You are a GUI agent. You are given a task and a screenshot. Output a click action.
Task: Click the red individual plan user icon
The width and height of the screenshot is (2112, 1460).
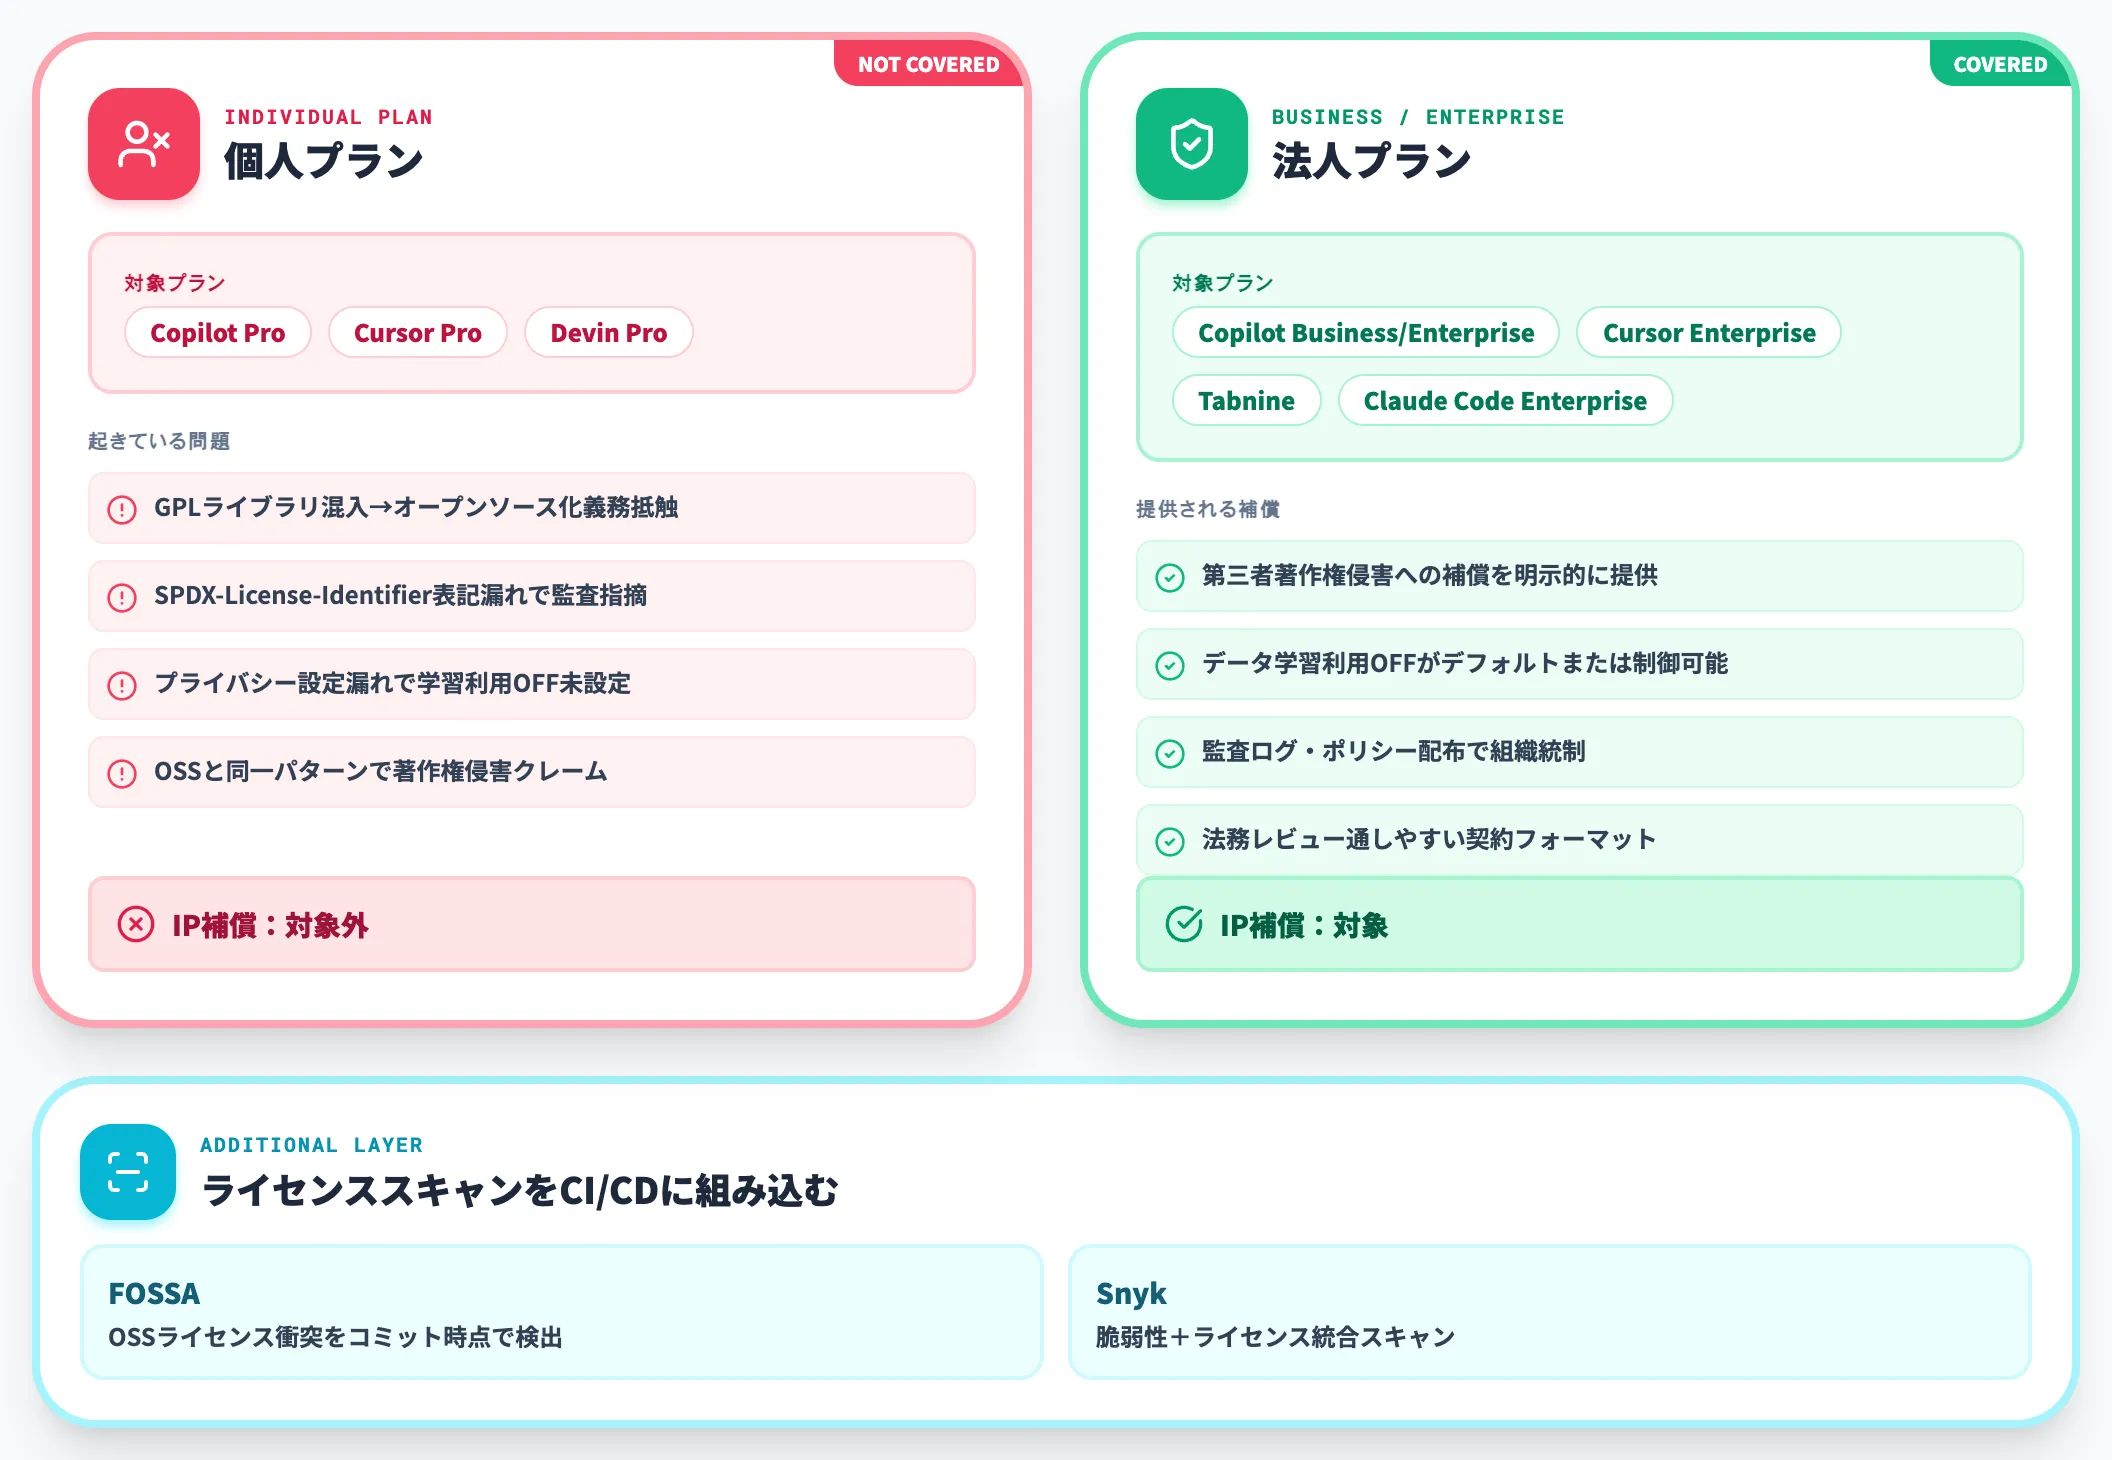pyautogui.click(x=144, y=144)
